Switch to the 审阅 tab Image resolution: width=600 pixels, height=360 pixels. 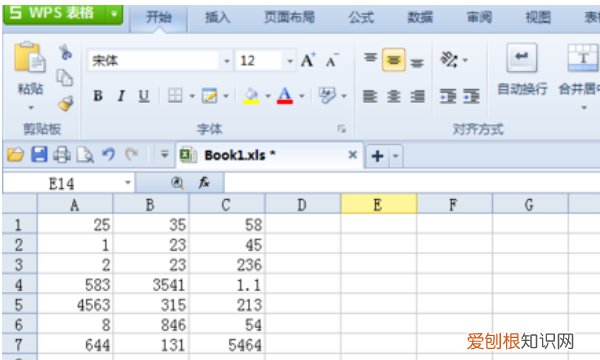(x=479, y=17)
